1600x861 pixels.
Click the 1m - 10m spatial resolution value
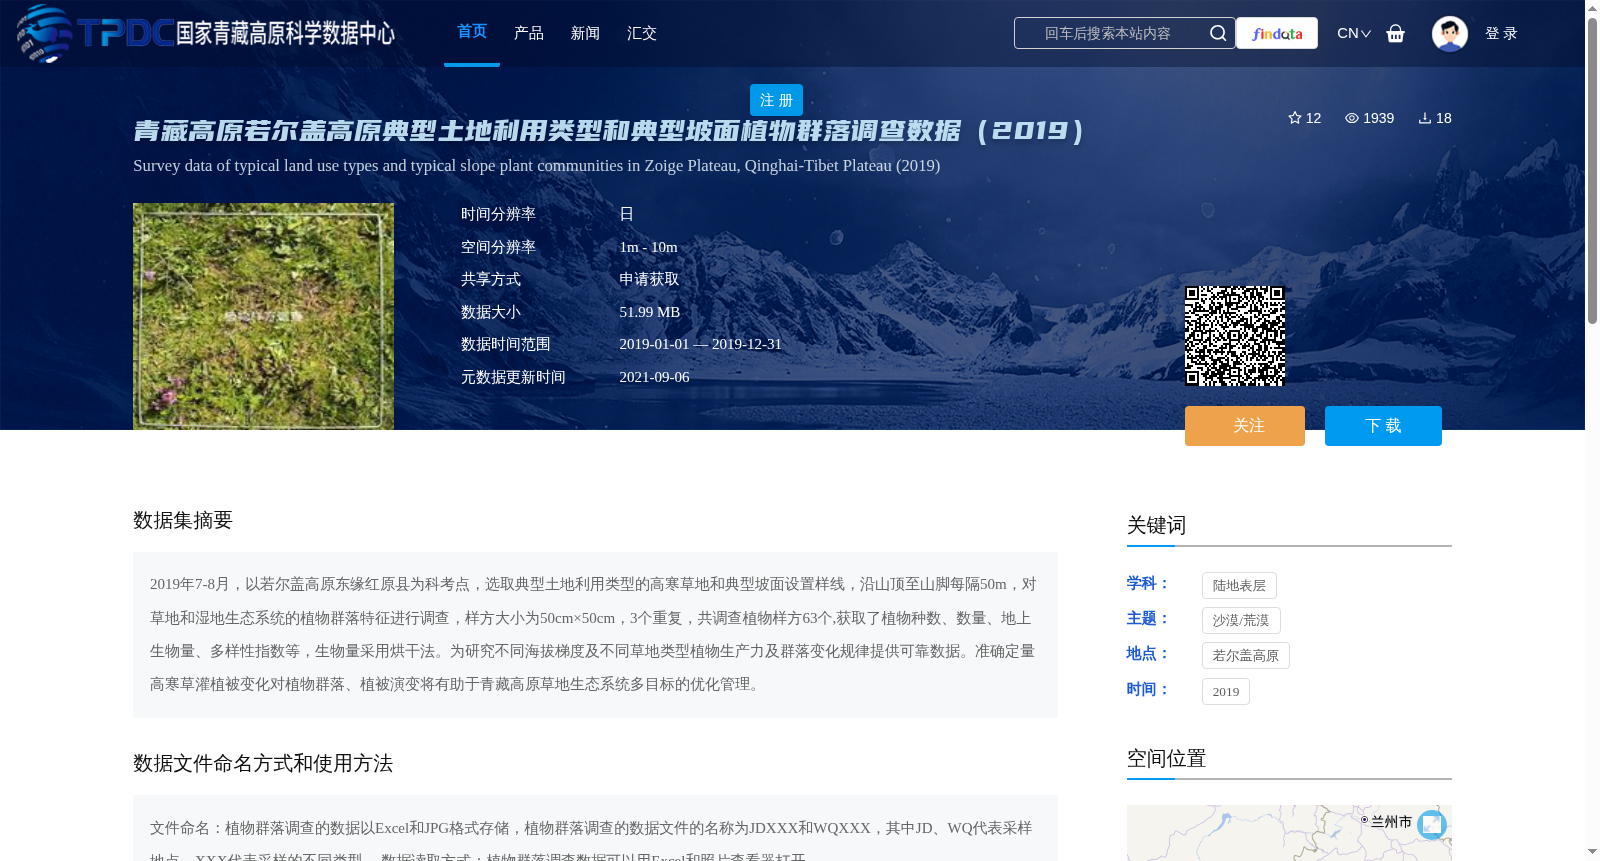648,247
